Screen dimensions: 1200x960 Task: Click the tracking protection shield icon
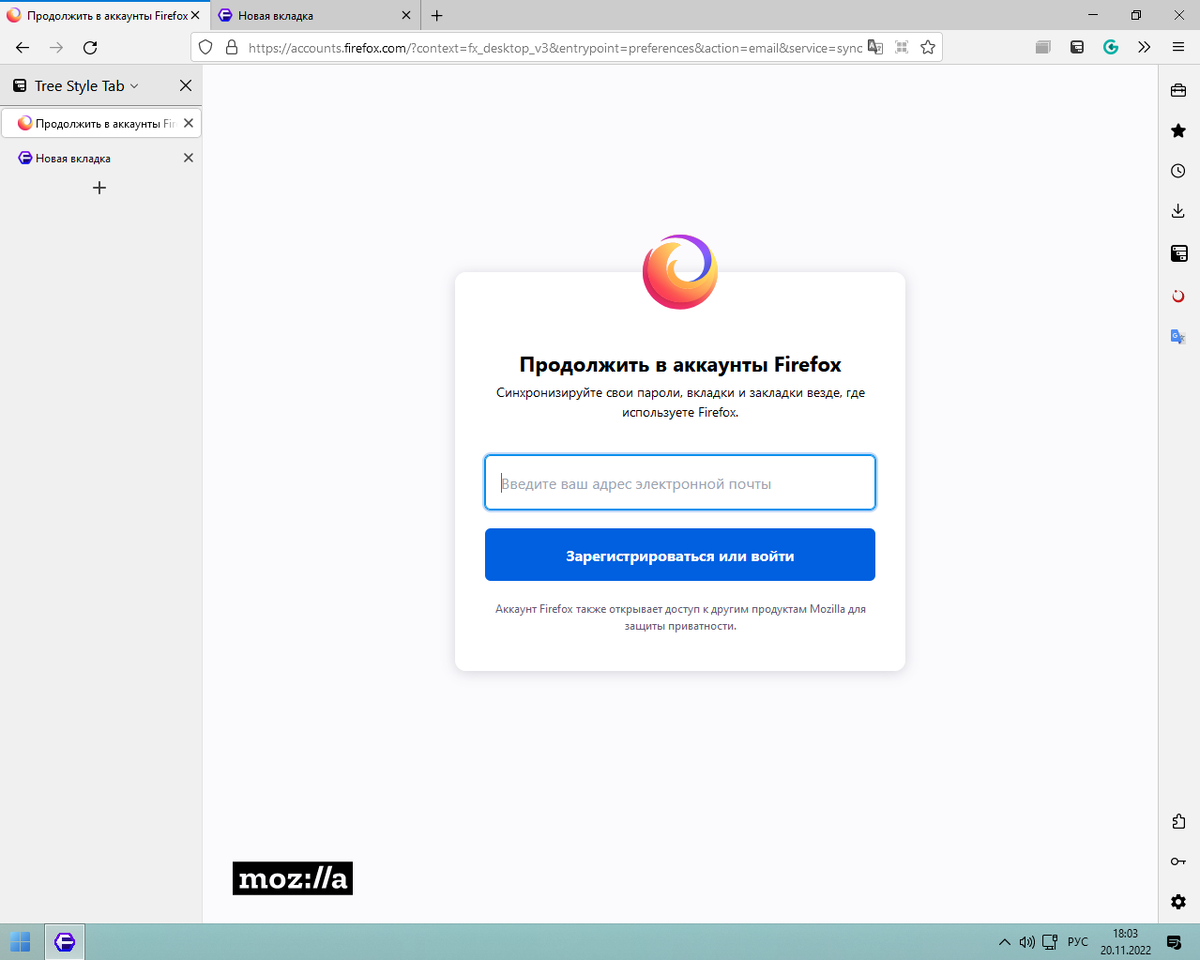(x=206, y=47)
